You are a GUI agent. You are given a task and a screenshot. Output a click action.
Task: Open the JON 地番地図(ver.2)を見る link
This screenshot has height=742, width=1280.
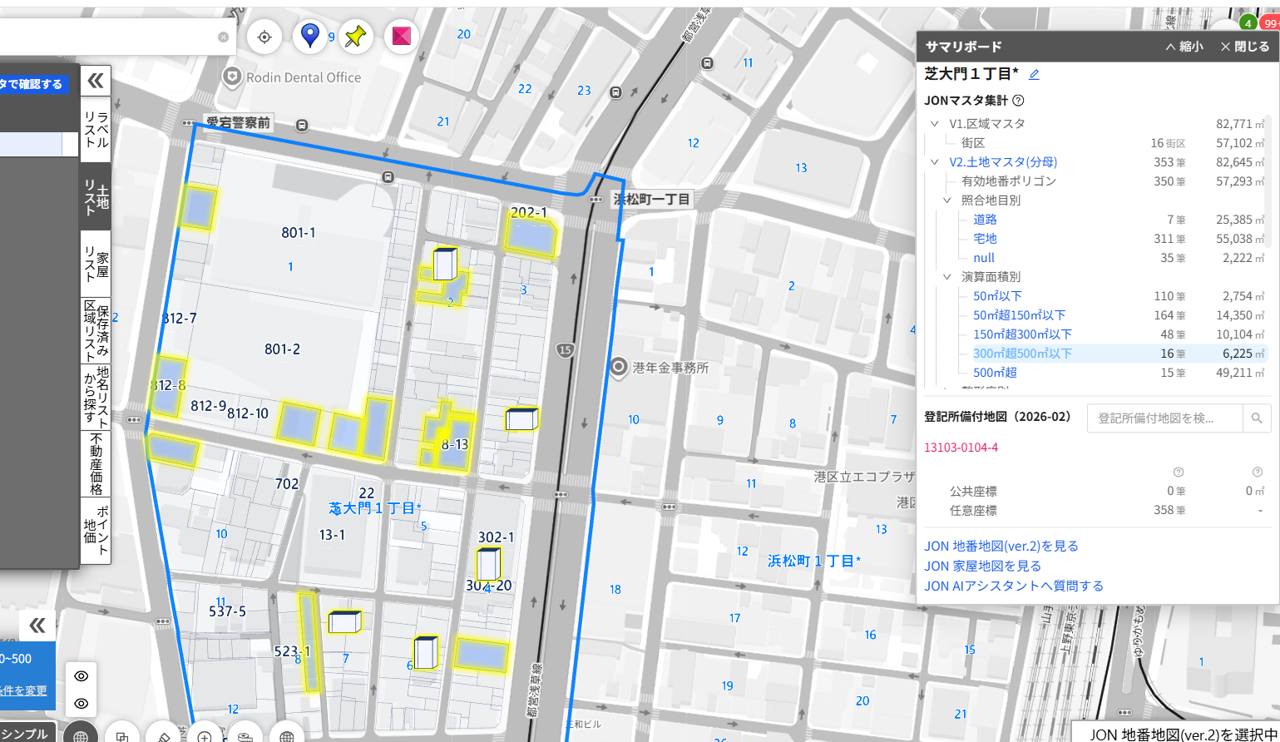point(1001,546)
